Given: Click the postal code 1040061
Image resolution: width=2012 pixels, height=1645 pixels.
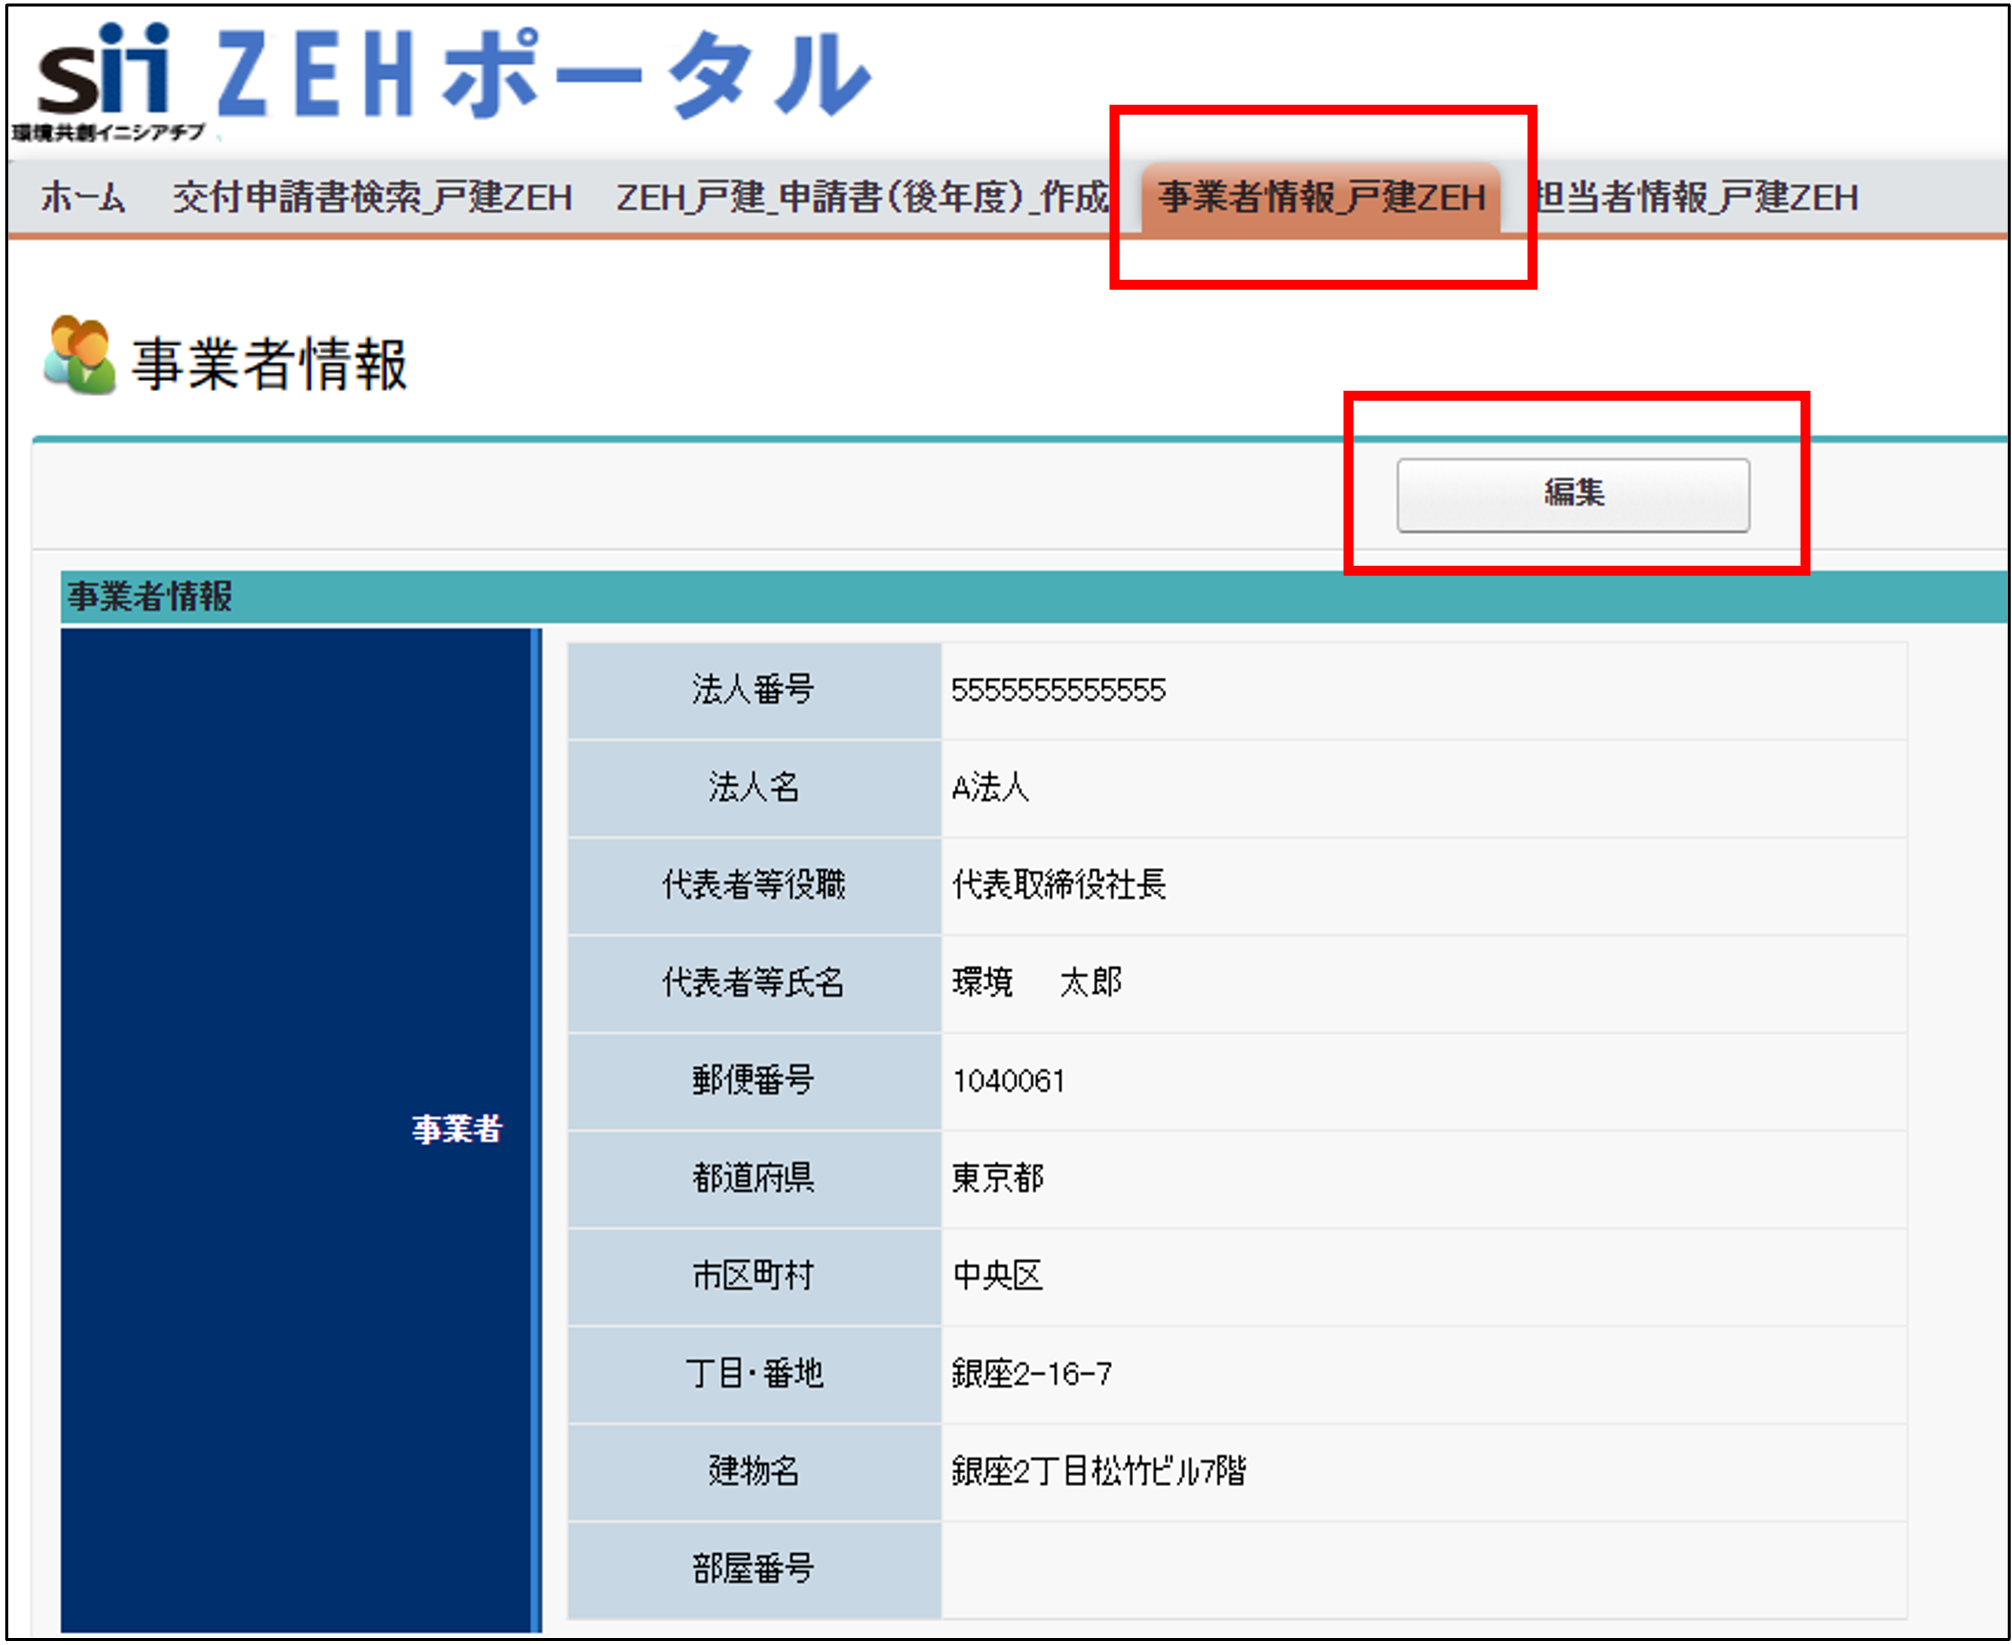Looking at the screenshot, I should (1008, 1080).
